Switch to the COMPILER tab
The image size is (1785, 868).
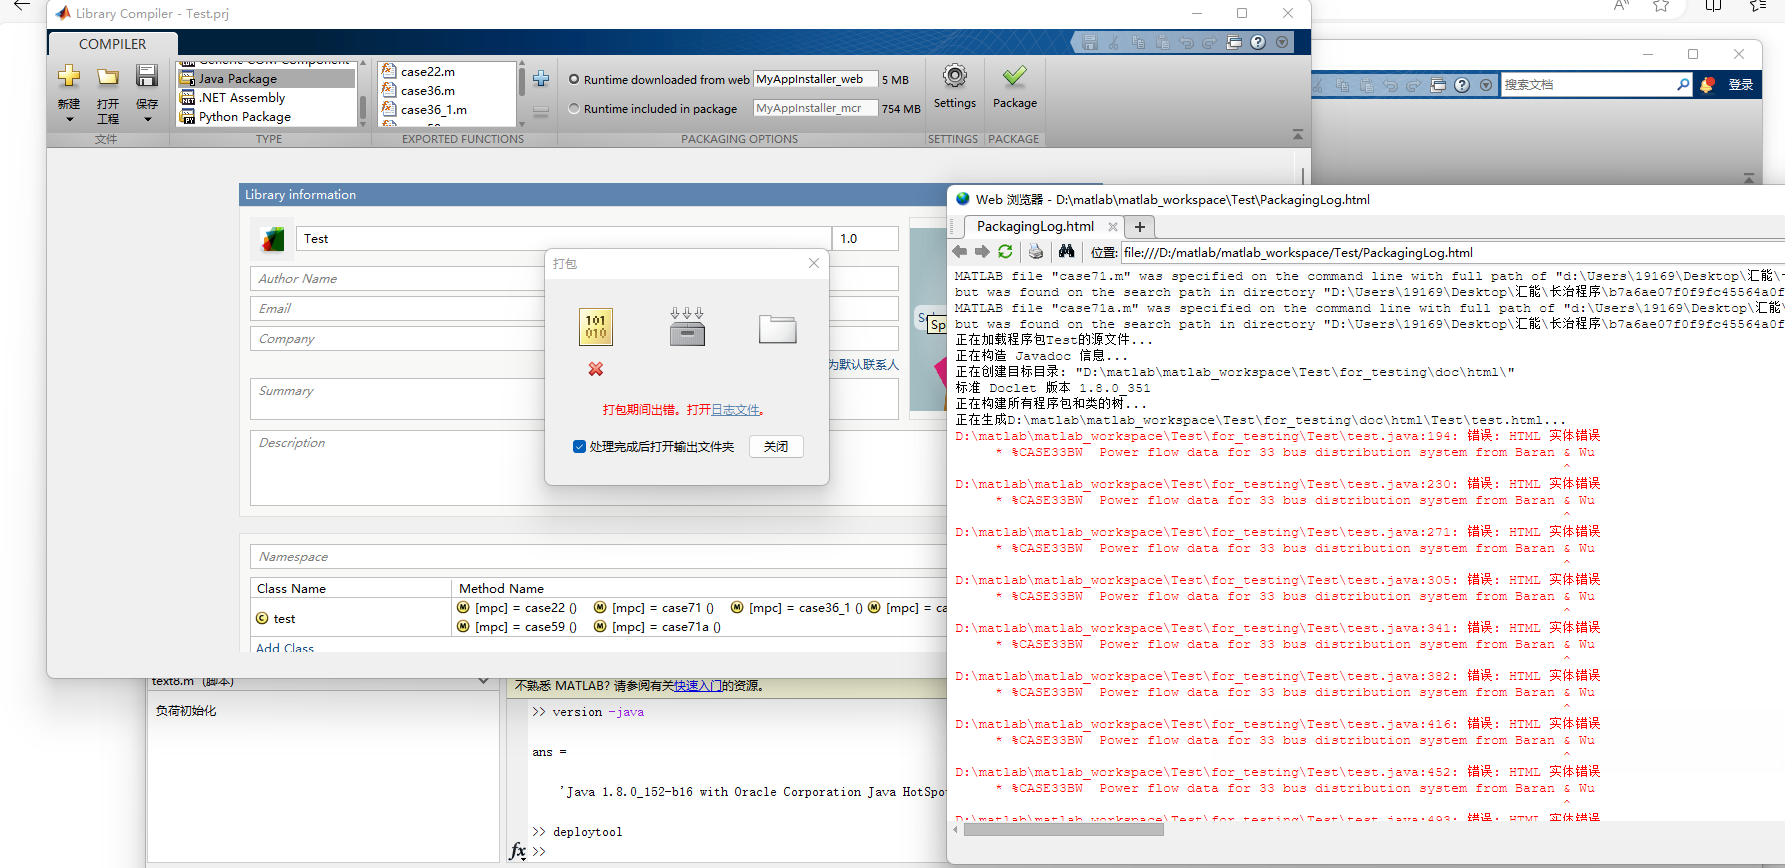click(112, 44)
